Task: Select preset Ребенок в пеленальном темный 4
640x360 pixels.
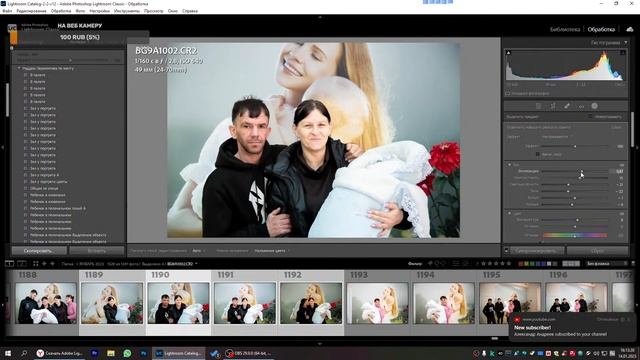Action: pyautogui.click(x=58, y=208)
